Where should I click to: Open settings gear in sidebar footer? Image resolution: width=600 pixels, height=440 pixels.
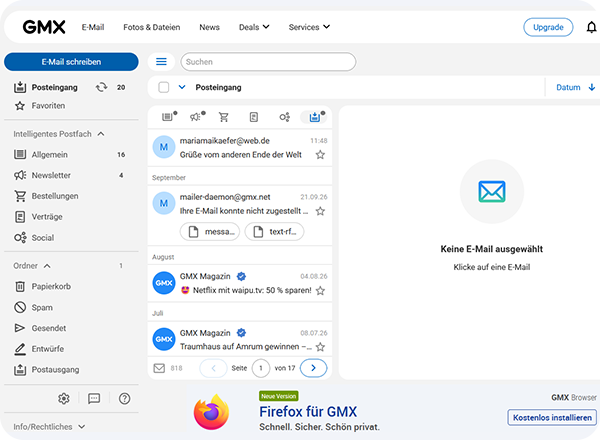[x=64, y=398]
